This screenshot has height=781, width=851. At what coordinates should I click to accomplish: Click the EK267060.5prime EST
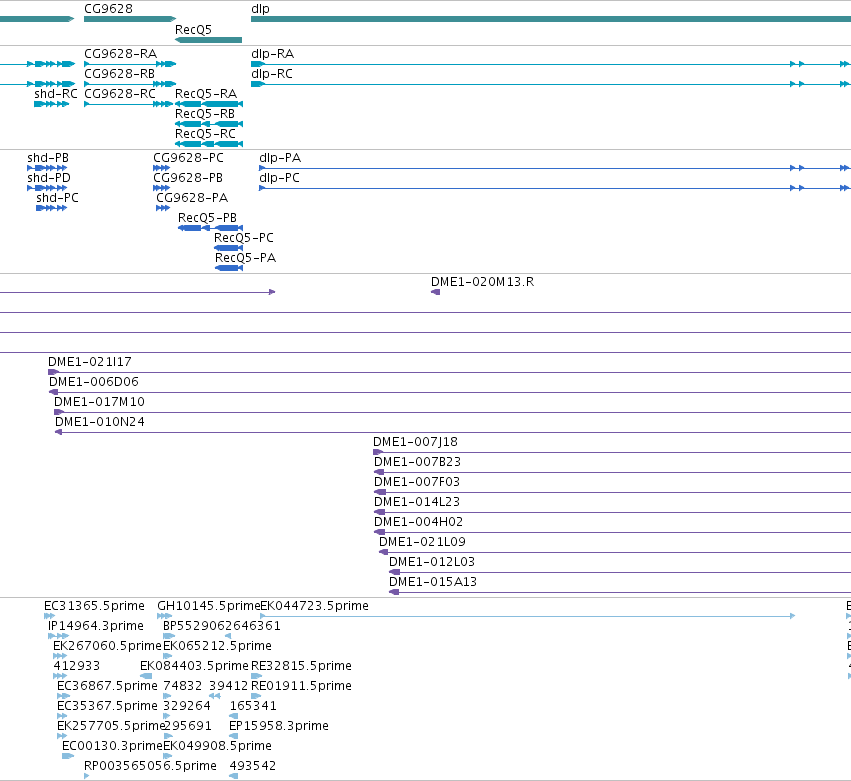(x=60, y=656)
